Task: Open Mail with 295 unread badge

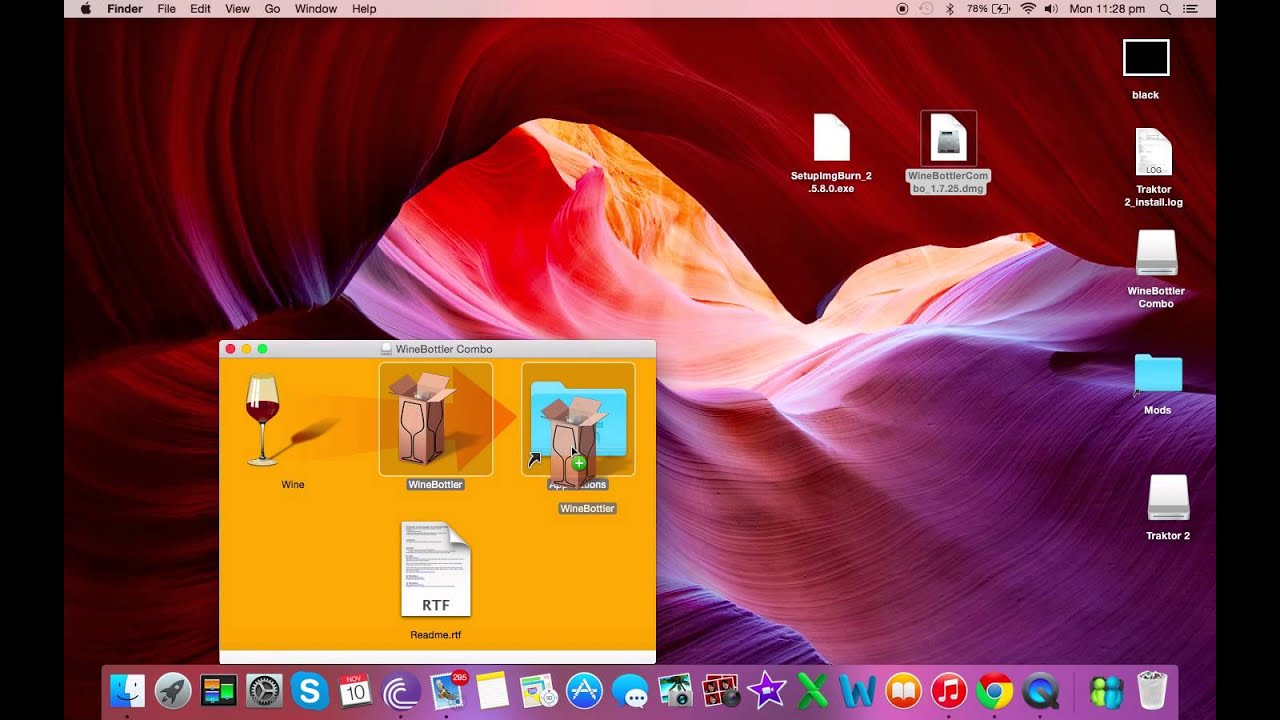Action: point(447,691)
